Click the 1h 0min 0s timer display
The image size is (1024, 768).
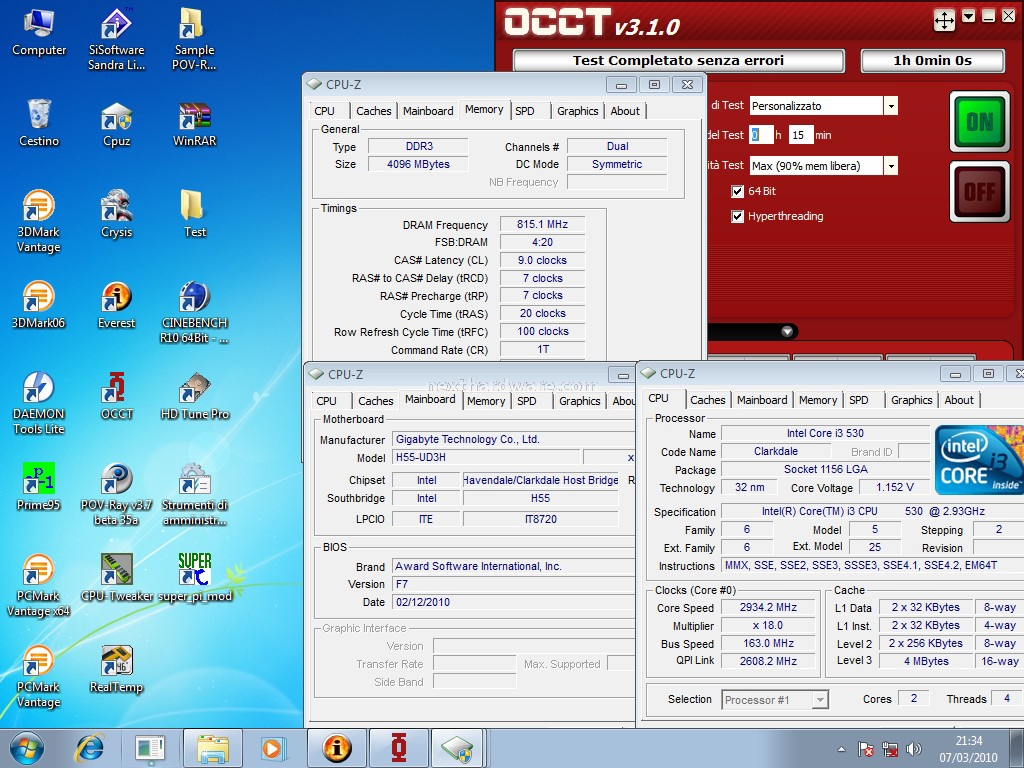coord(933,61)
